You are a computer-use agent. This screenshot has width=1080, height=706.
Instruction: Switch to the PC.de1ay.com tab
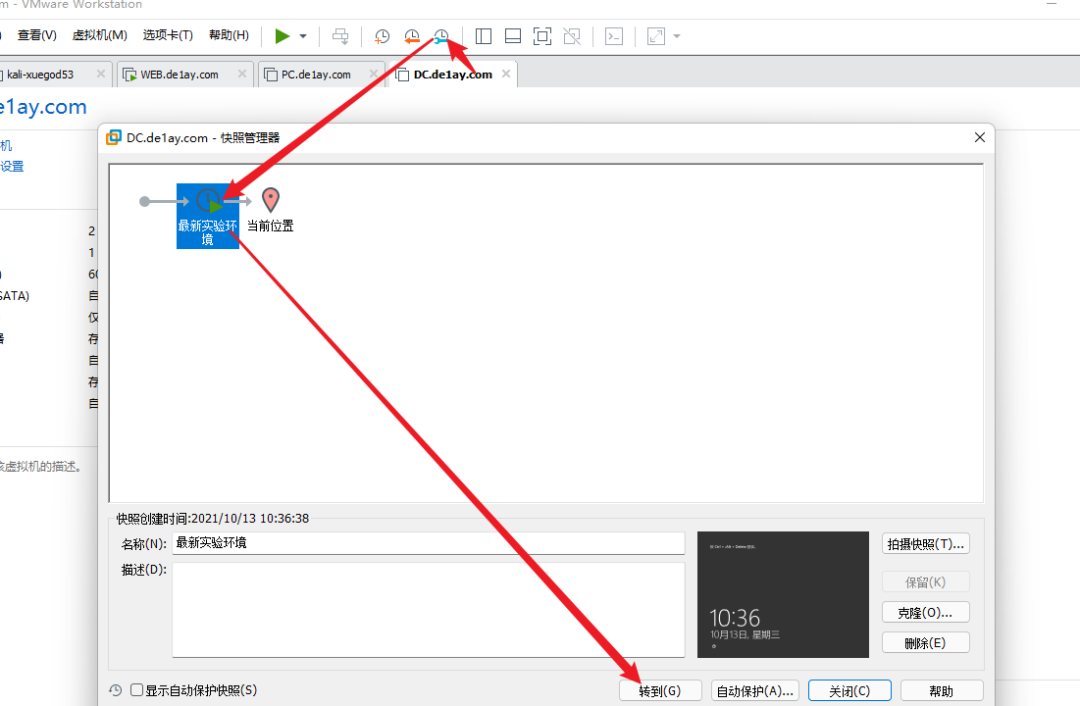coord(315,74)
